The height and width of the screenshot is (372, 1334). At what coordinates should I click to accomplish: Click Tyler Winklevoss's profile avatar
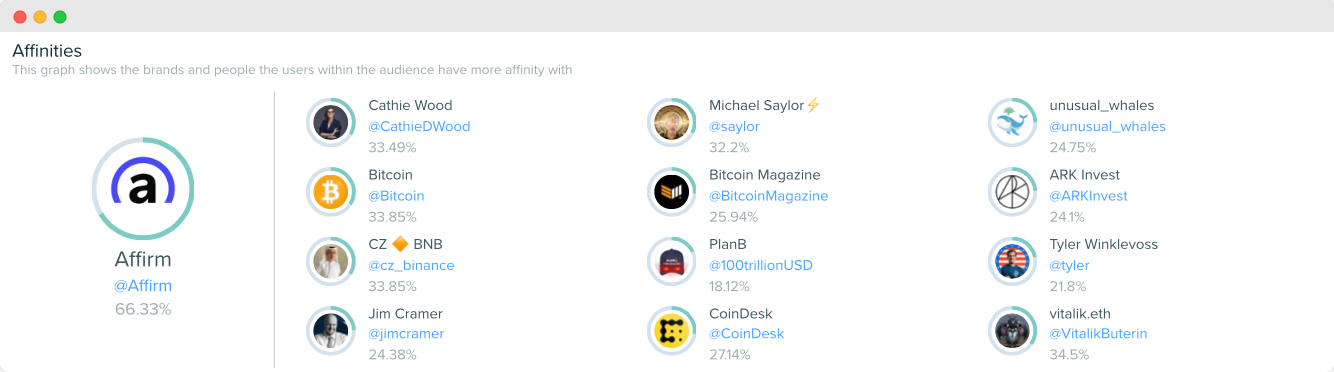[1012, 262]
